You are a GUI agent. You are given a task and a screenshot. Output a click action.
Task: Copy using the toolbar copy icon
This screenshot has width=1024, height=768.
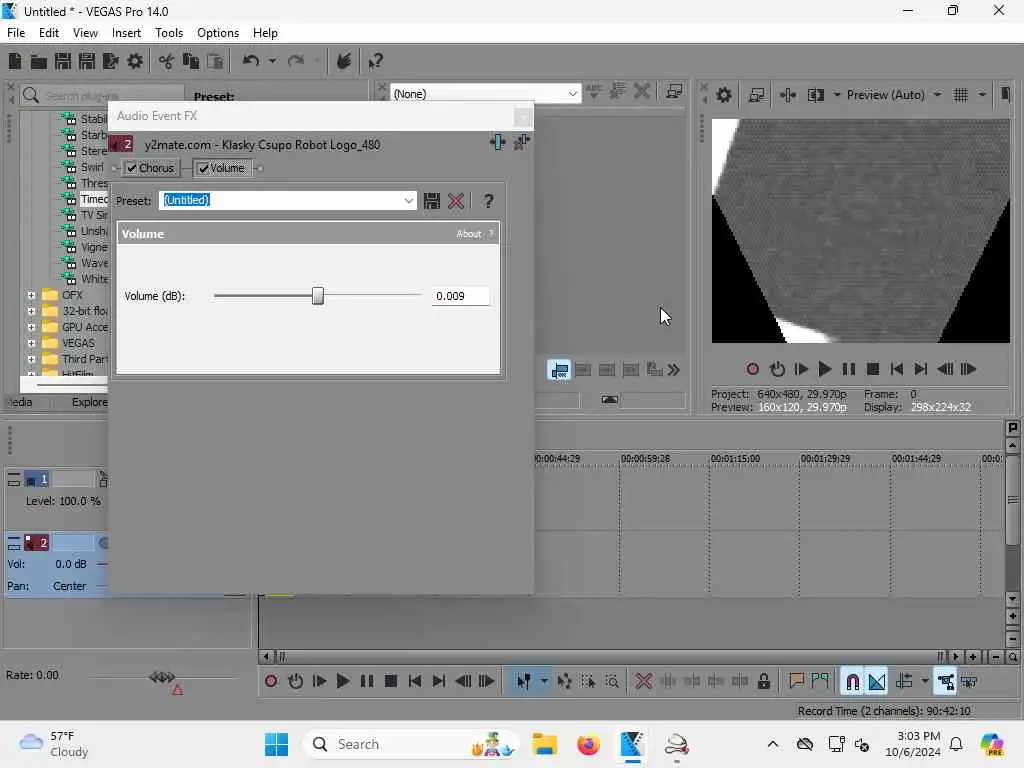pos(191,61)
